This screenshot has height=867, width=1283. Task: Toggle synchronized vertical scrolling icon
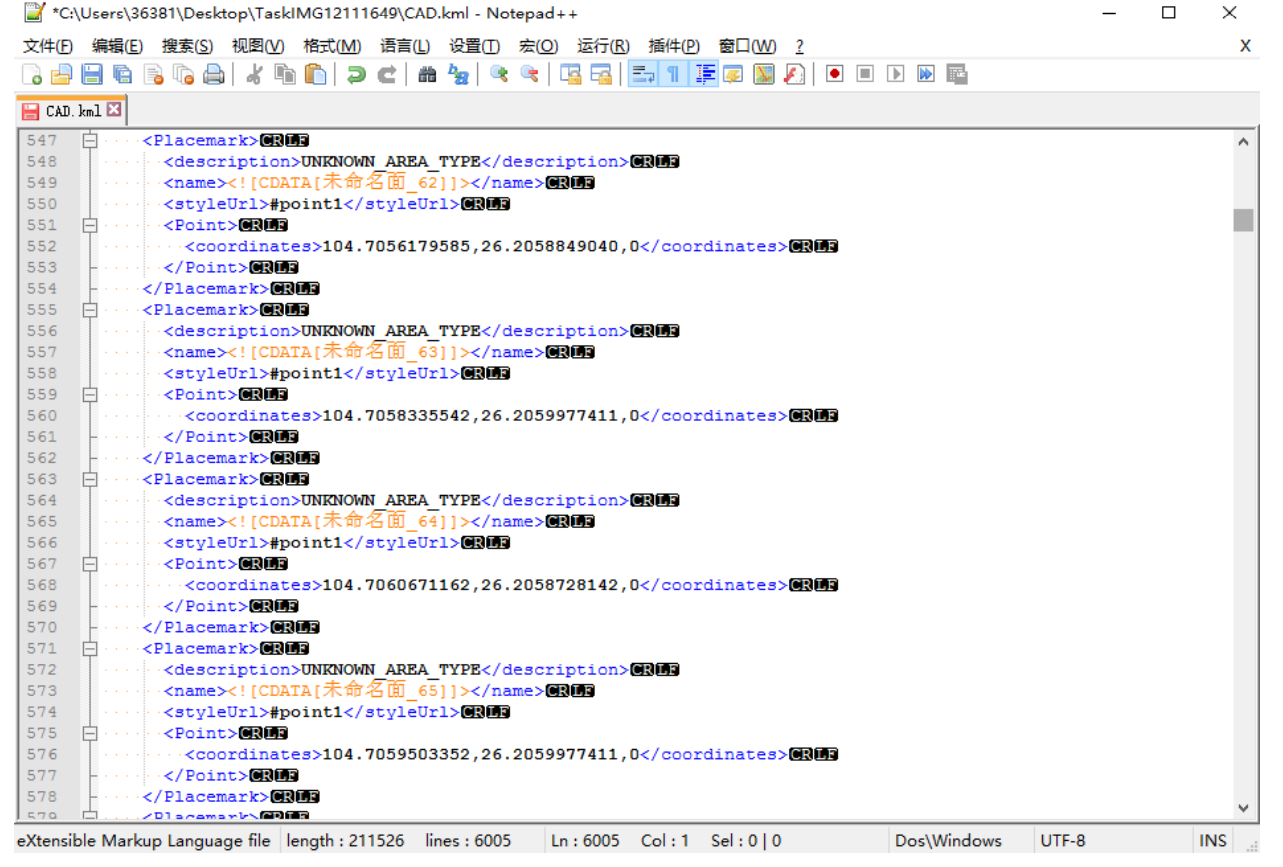(570, 74)
